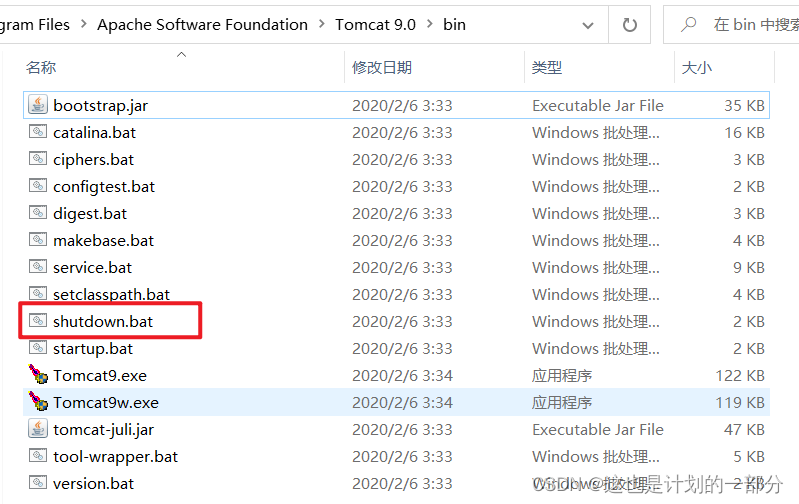Viewport: 799px width, 504px height.
Task: Open the address bar history dropdown
Action: (x=588, y=25)
